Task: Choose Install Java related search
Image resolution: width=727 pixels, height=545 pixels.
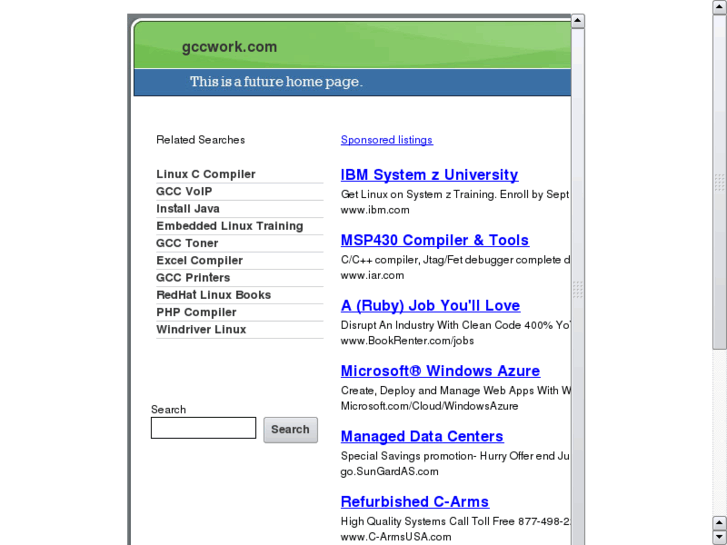Action: tap(188, 209)
